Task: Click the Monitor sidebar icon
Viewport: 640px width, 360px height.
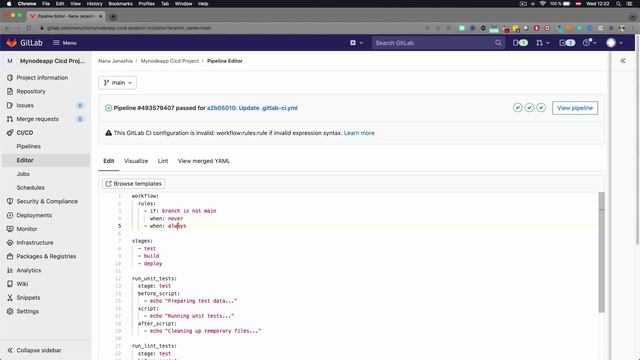Action: click(x=10, y=229)
